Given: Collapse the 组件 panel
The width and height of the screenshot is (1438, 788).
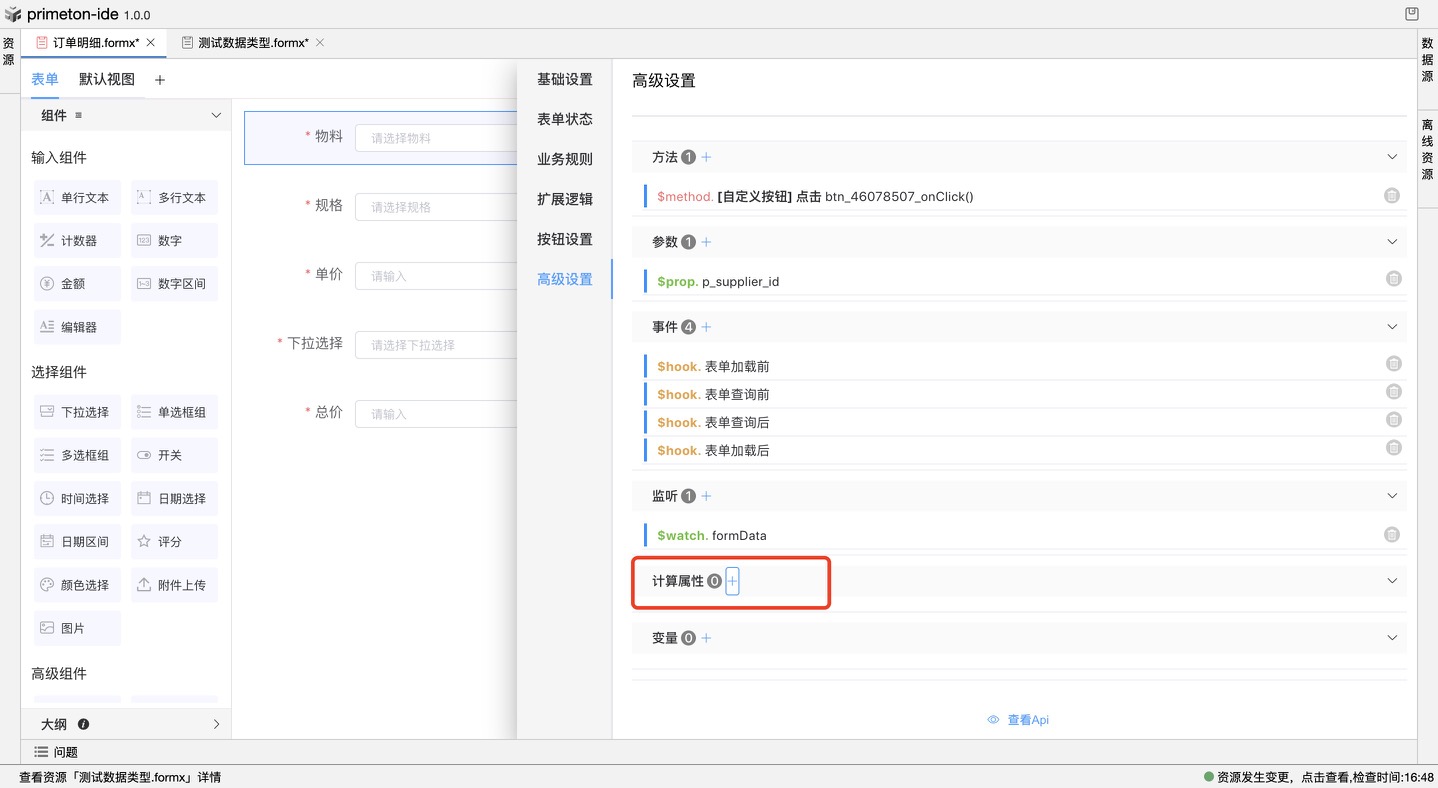Looking at the screenshot, I should [216, 116].
